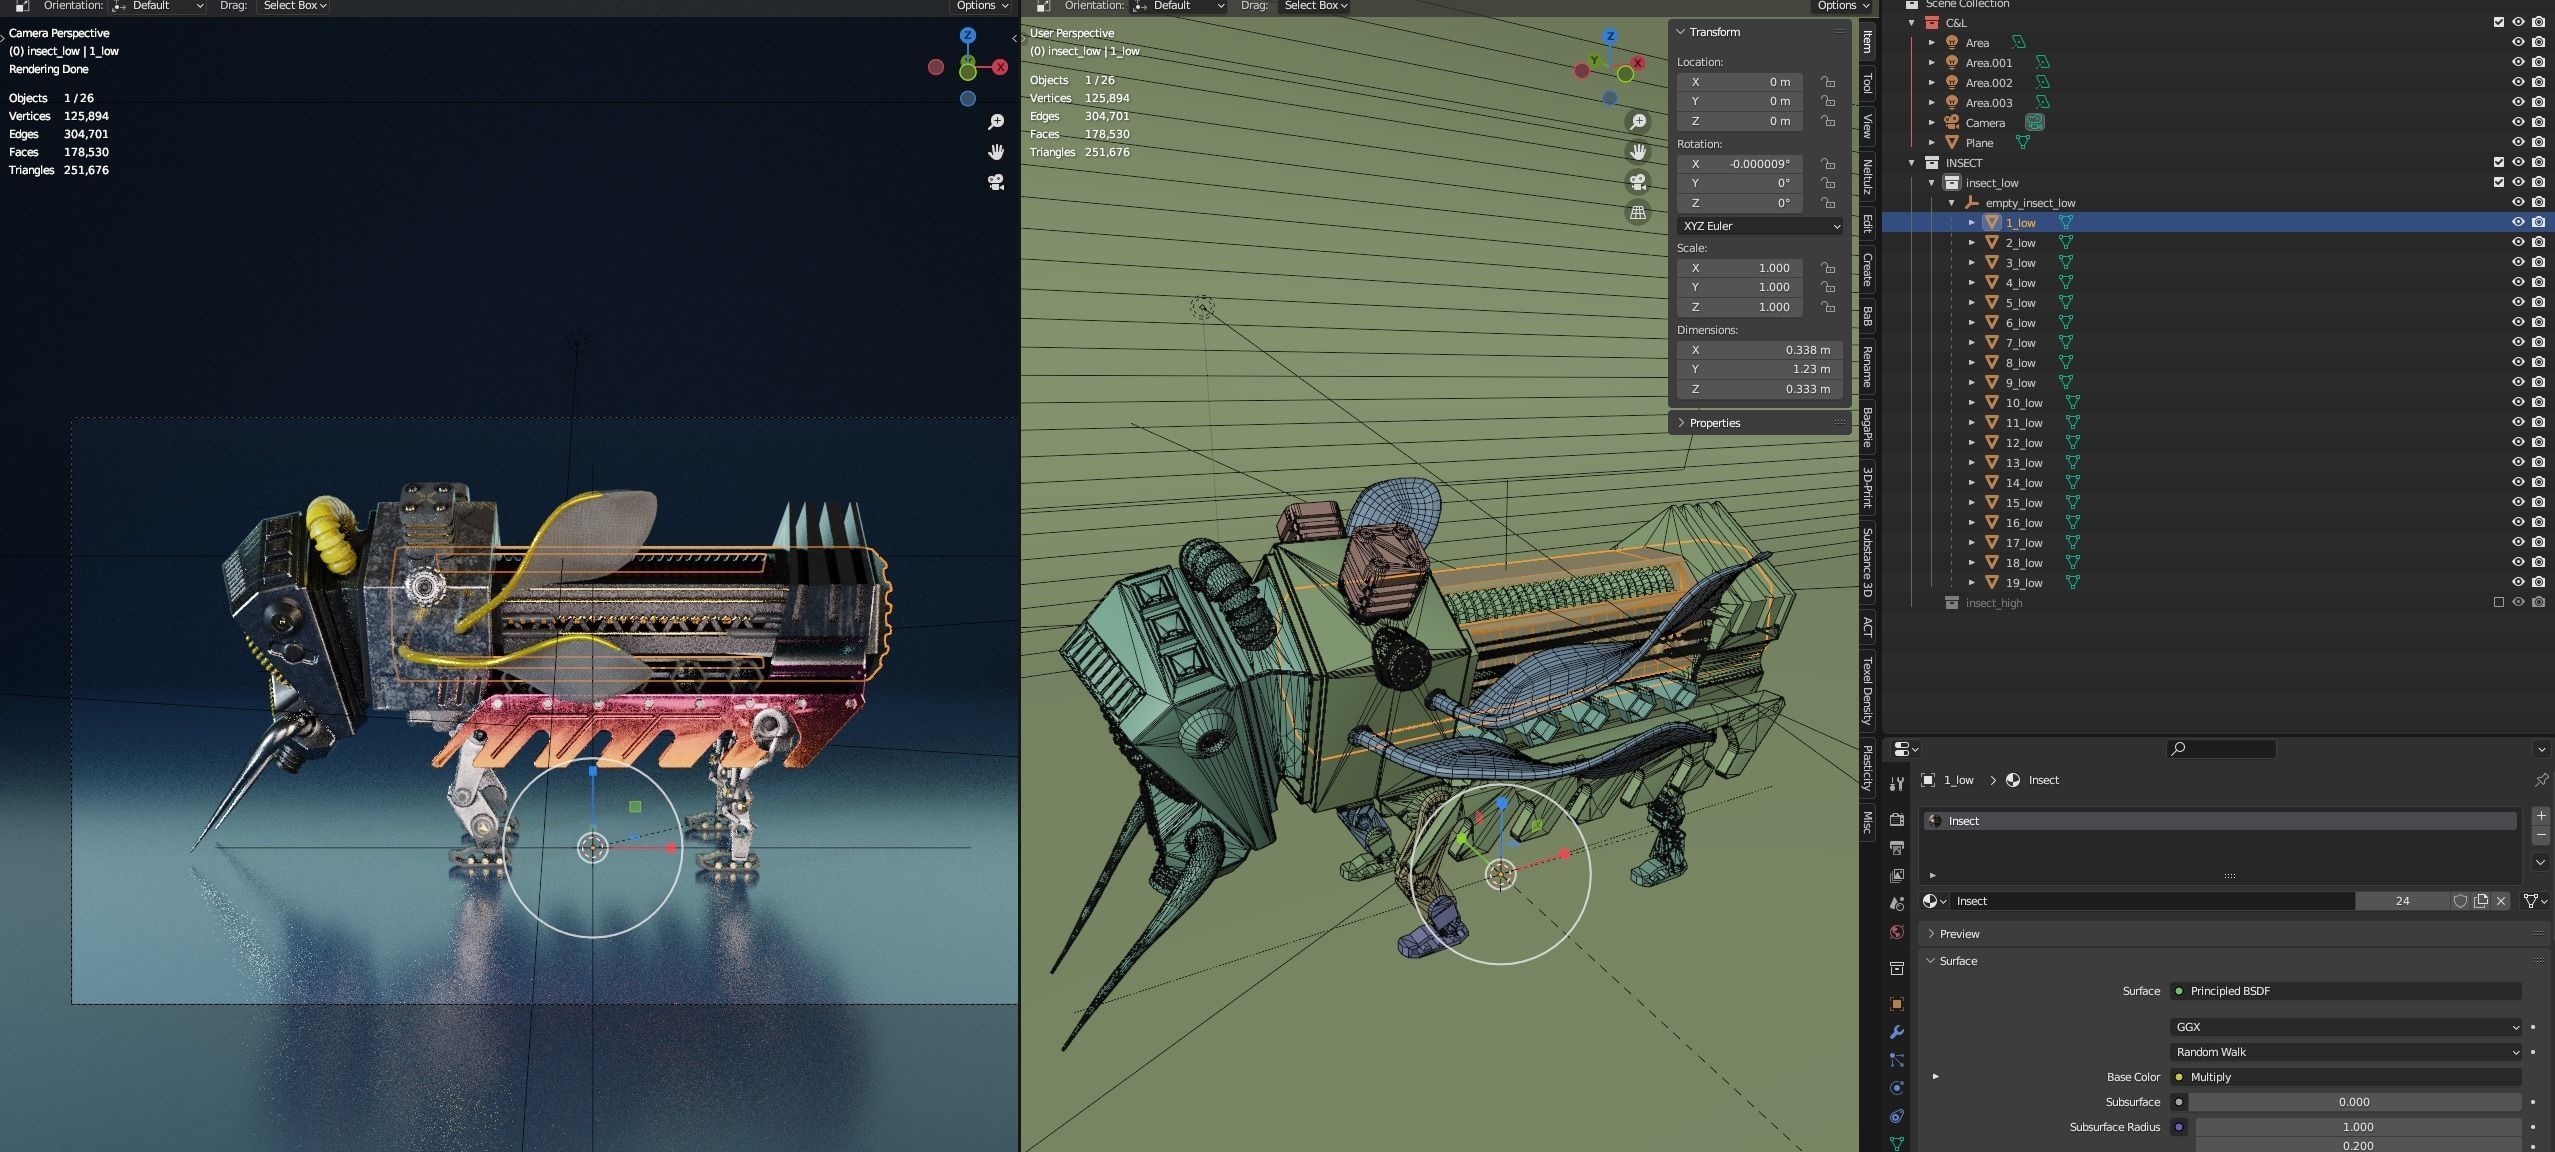Toggle camera view icon in right viewport
This screenshot has height=1152, width=2555.
1638,182
